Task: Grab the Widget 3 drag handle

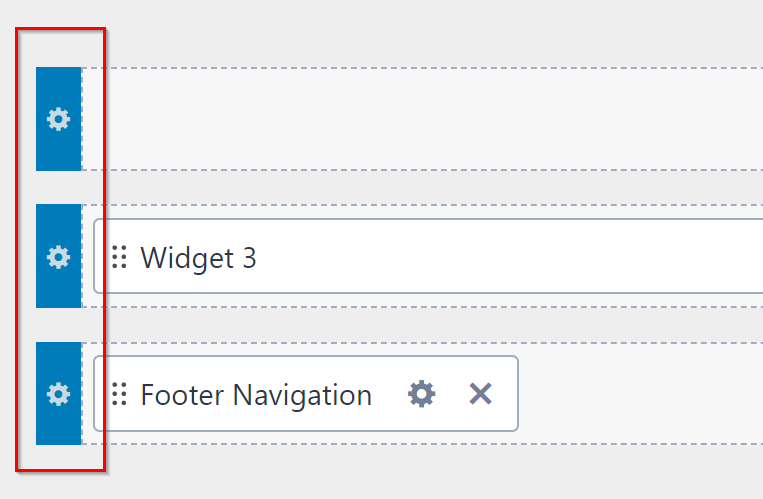Action: pyautogui.click(x=119, y=257)
